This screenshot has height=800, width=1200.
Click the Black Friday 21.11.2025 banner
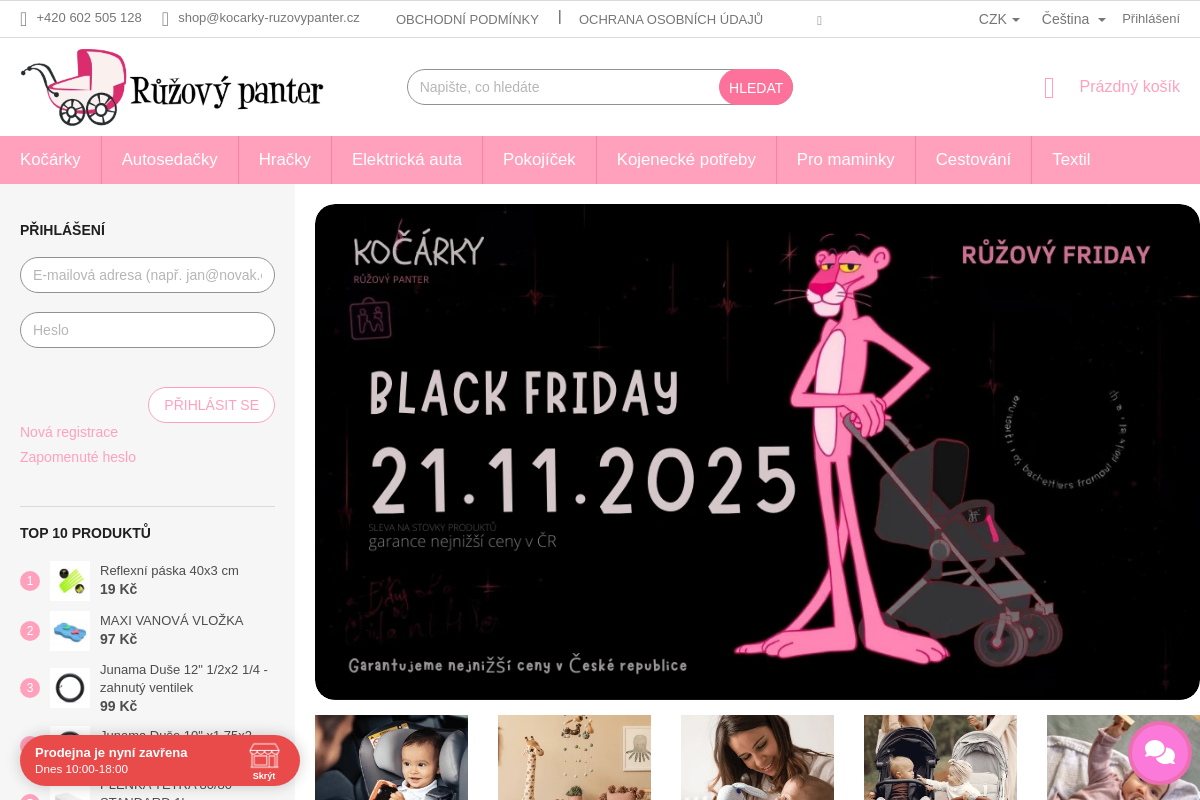[757, 452]
